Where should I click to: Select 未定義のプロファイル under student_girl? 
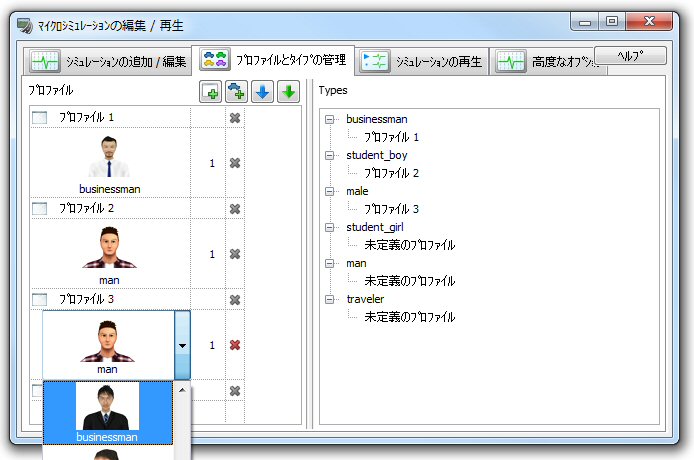409,245
